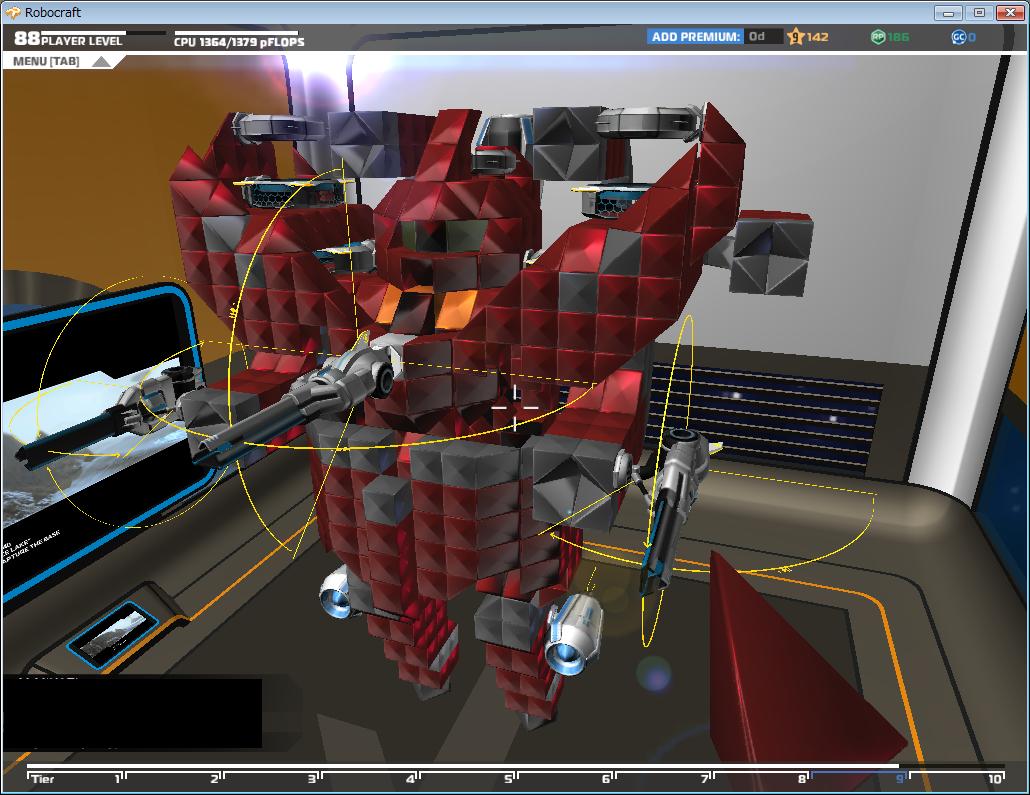The width and height of the screenshot is (1030, 795).
Task: Click the center crosshair on the robot
Action: click(x=515, y=407)
